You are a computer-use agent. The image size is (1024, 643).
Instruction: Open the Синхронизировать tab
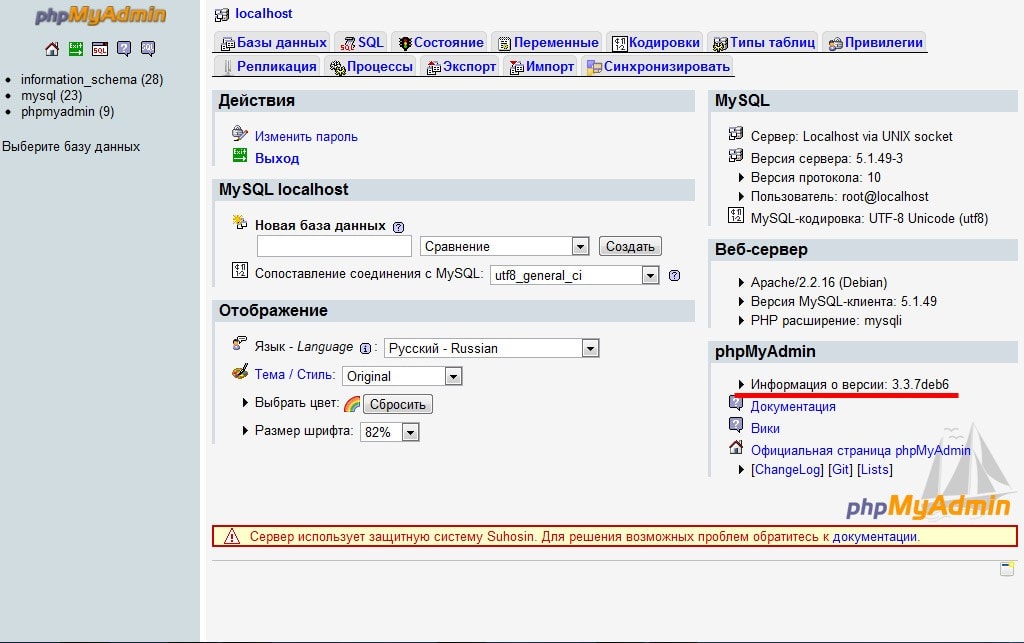point(657,67)
